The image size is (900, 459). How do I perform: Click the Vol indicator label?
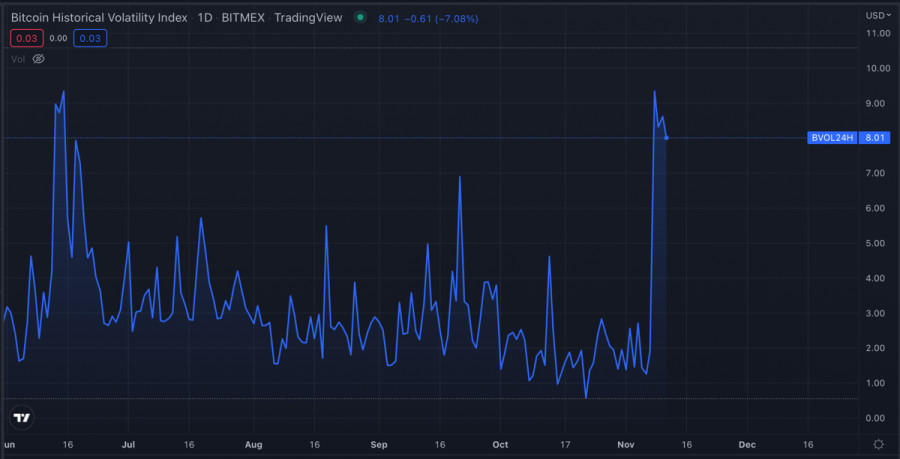[x=18, y=59]
